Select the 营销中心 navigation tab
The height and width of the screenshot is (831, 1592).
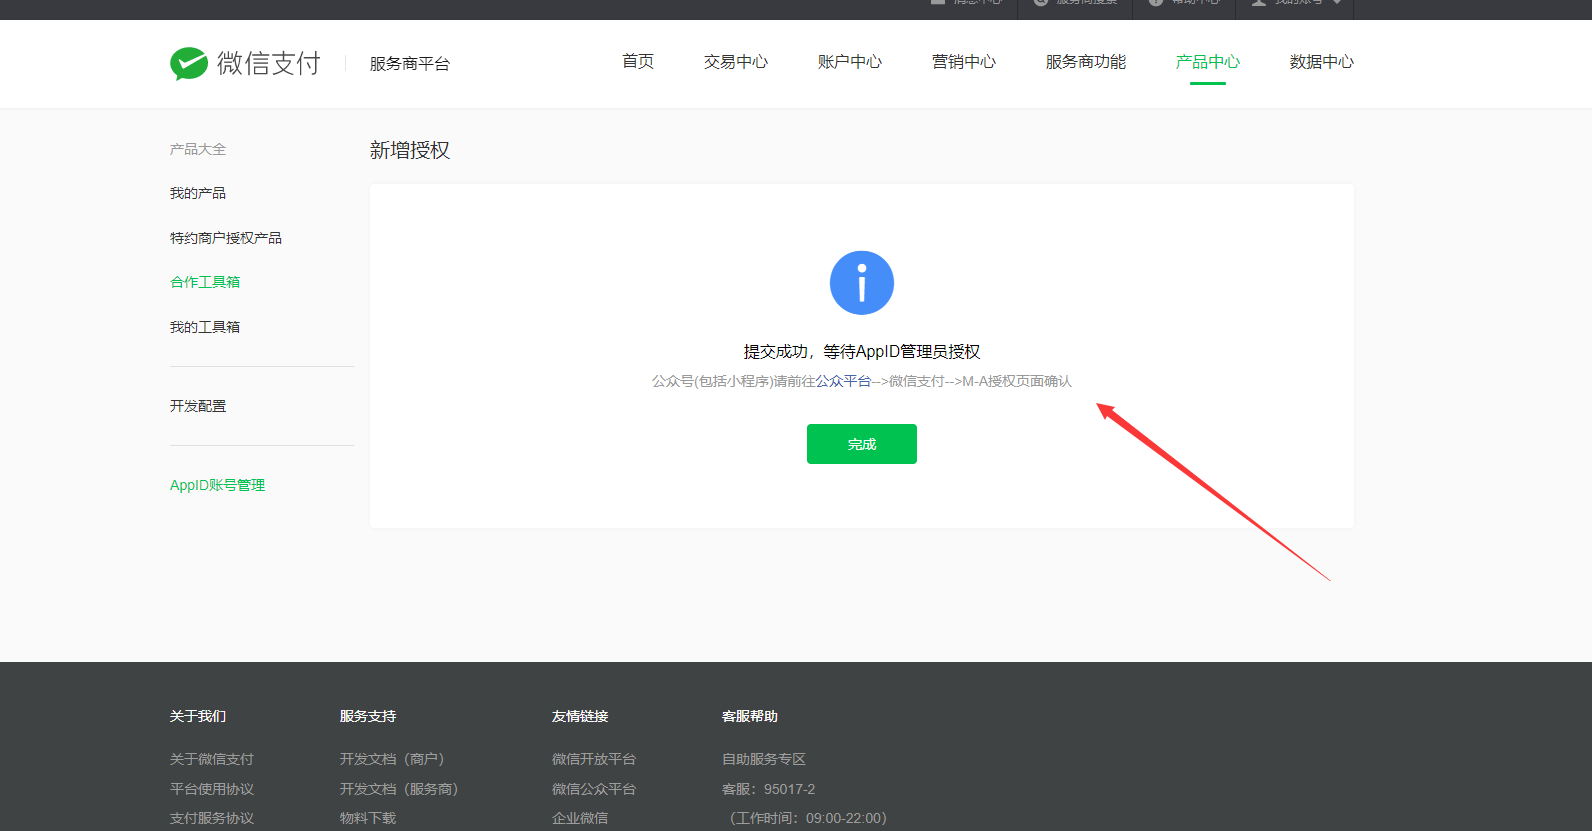click(x=963, y=62)
